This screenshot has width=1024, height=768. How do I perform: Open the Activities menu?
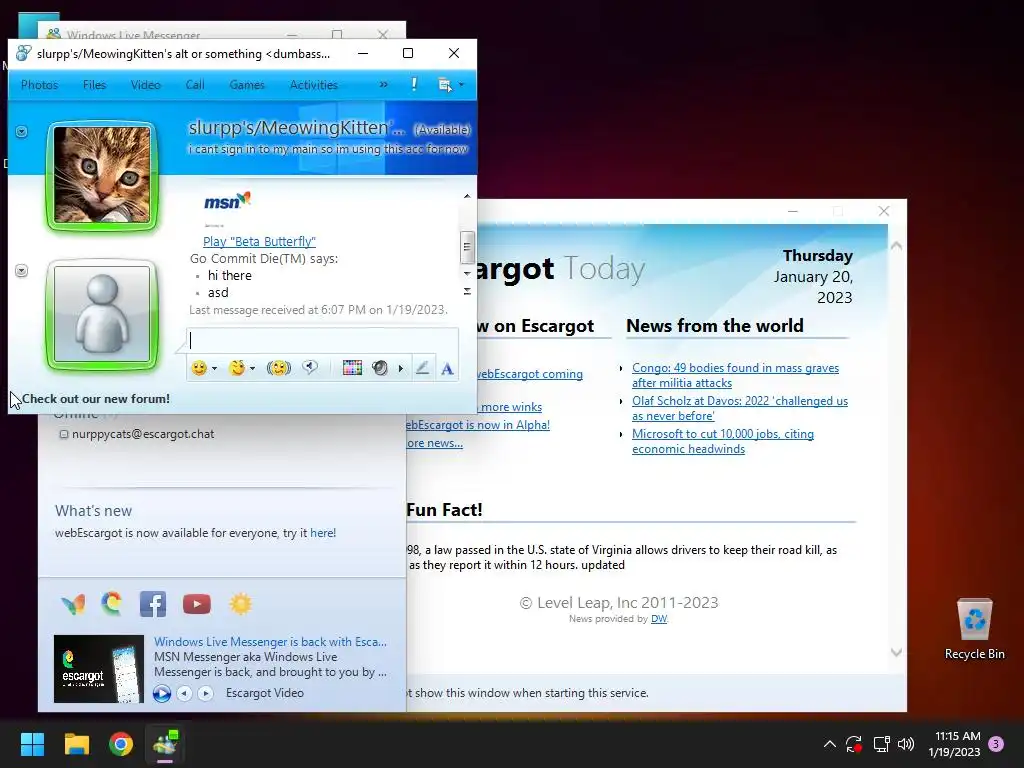[x=313, y=85]
